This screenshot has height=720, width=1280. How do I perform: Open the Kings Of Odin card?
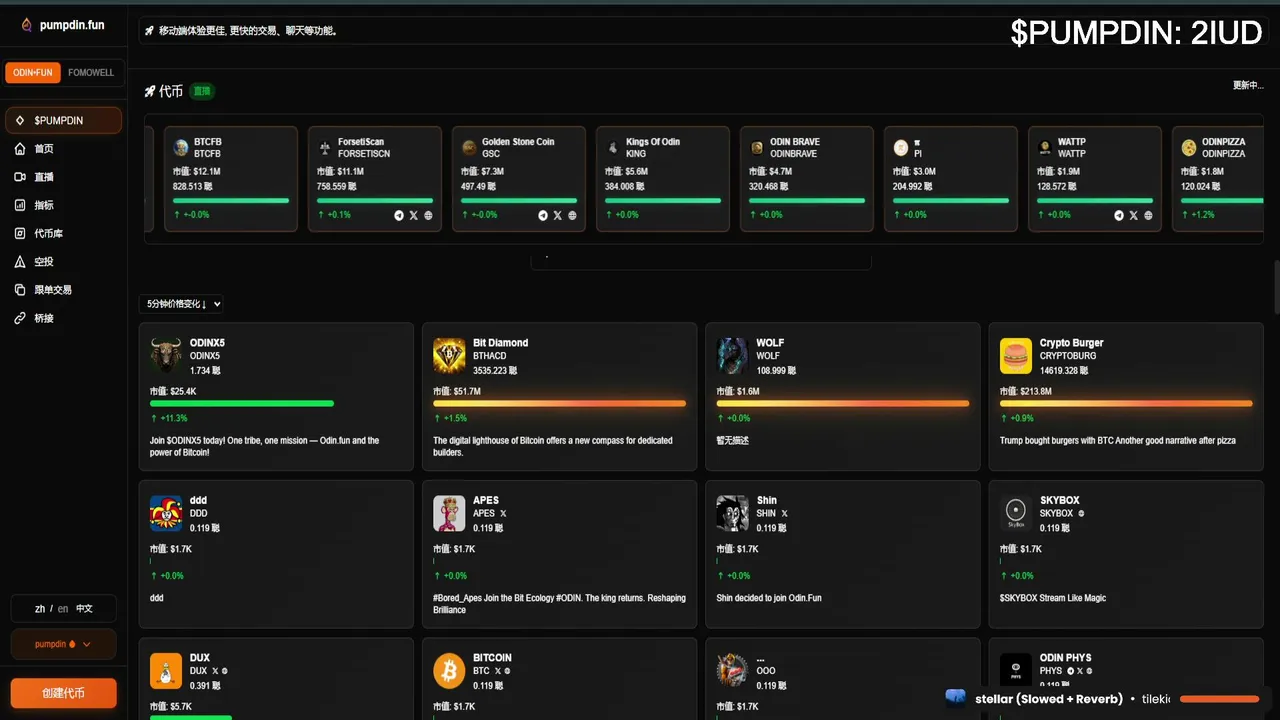coord(662,179)
